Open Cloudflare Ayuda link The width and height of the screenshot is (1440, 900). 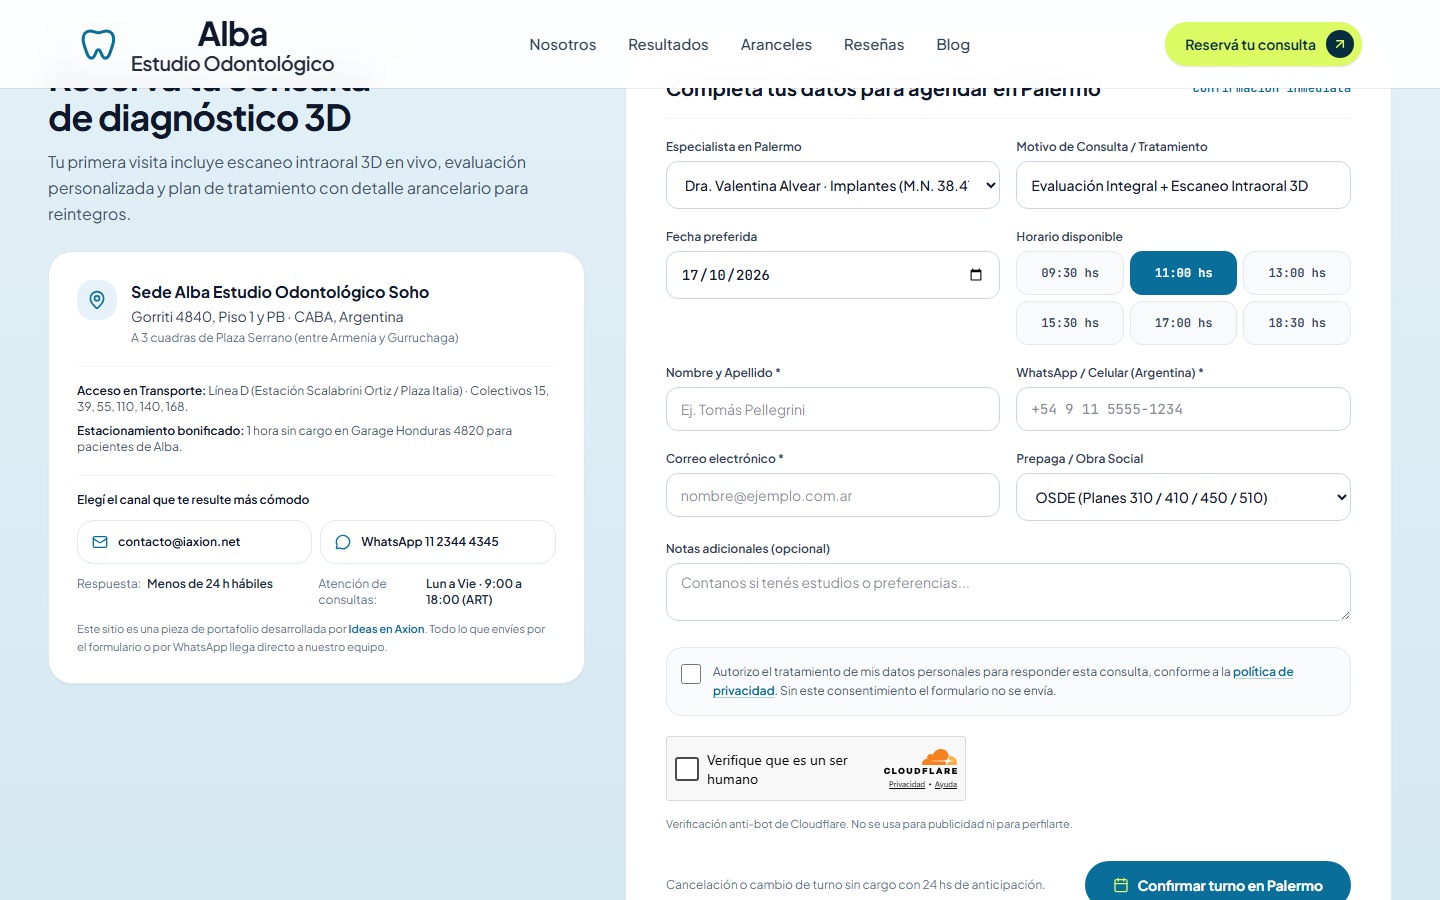[x=946, y=785]
